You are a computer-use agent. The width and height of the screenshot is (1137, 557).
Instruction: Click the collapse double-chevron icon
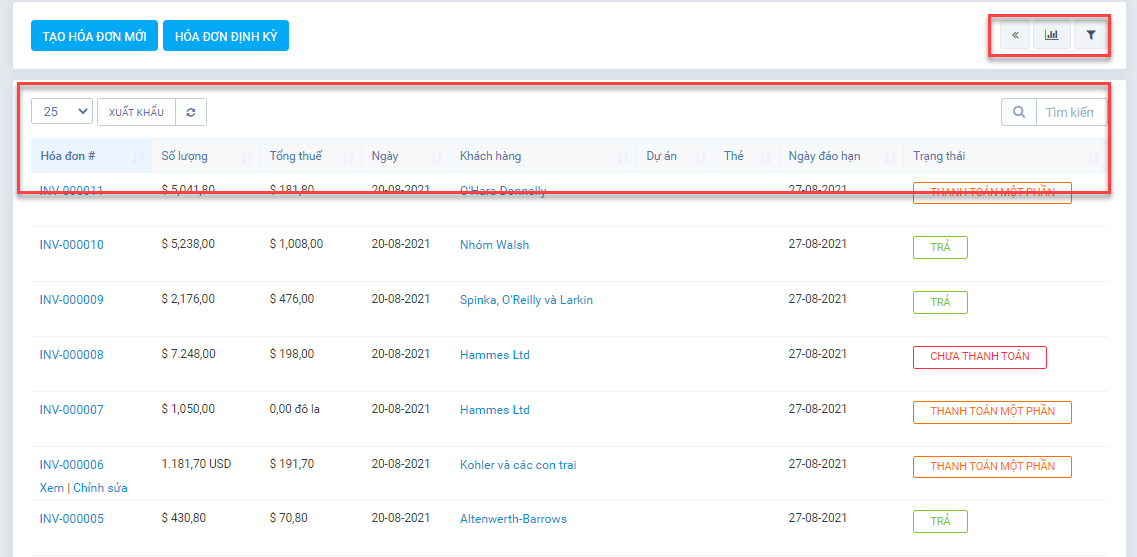[x=1015, y=36]
